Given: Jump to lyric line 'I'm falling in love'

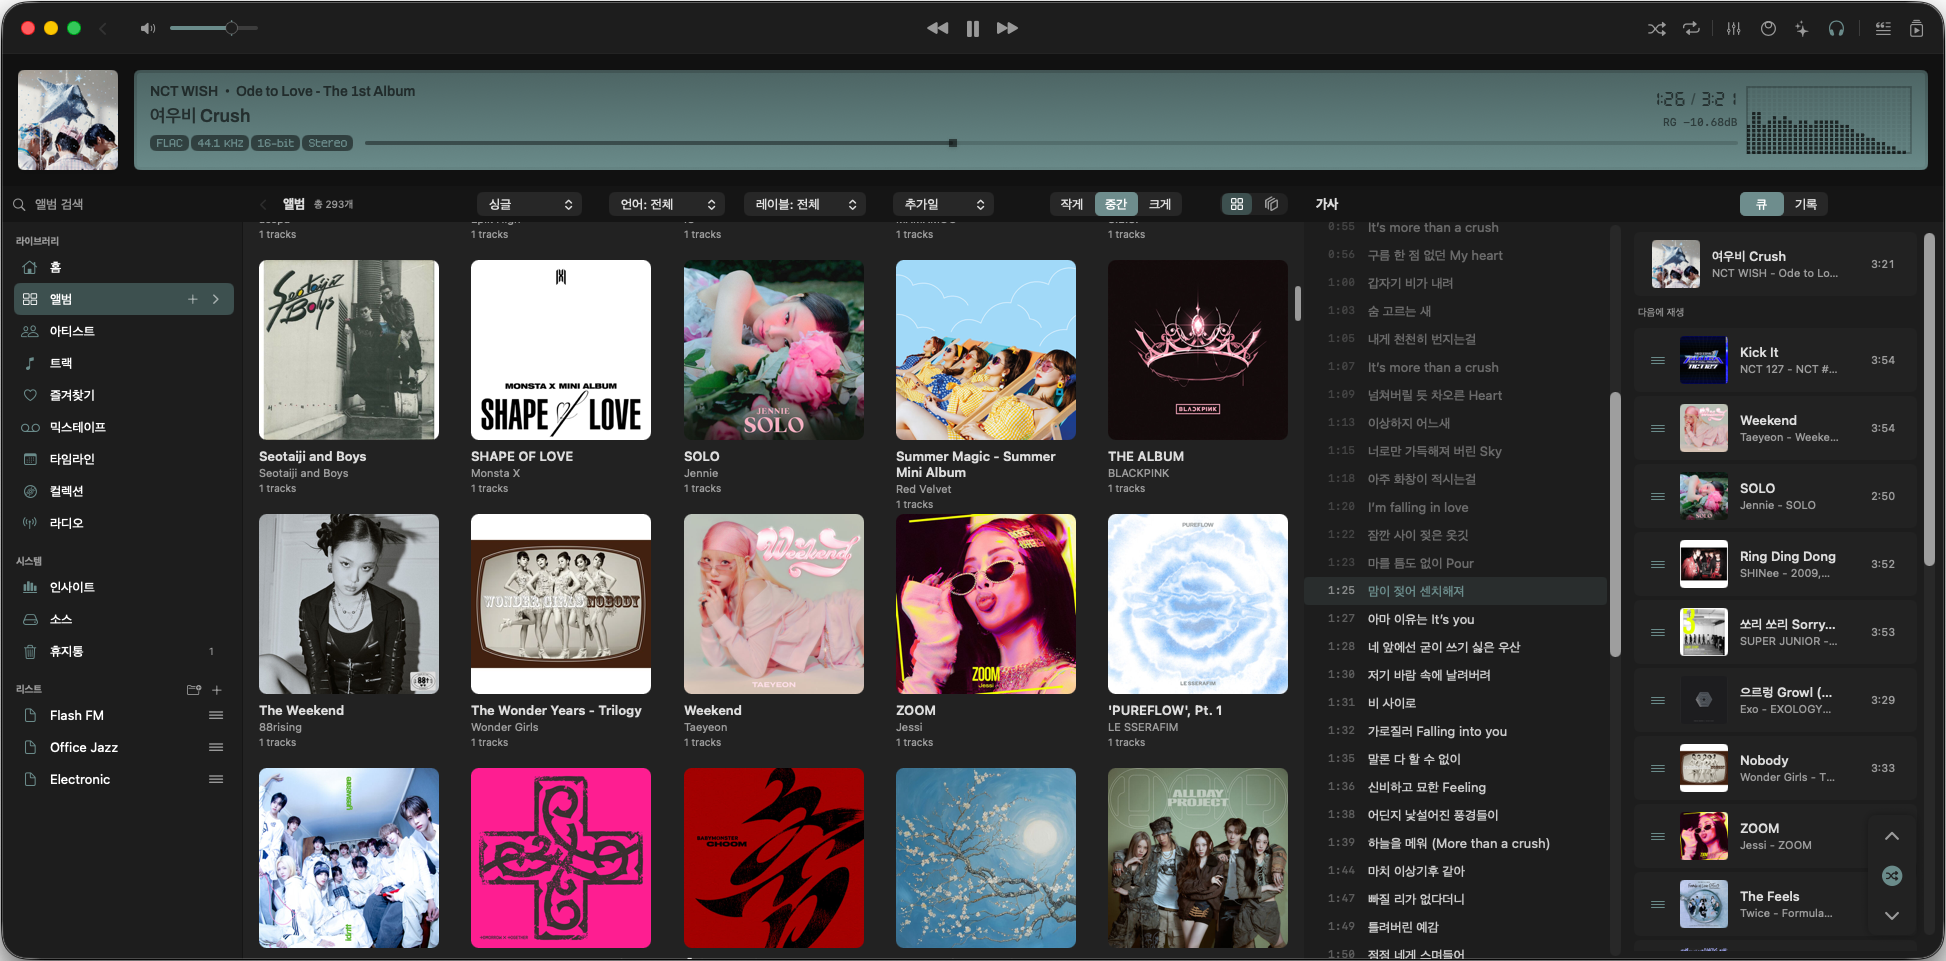Looking at the screenshot, I should click(1418, 507).
